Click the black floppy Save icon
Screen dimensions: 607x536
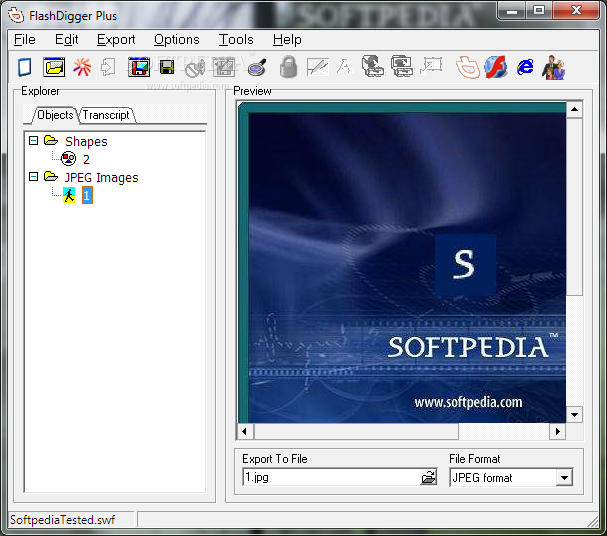tap(167, 67)
